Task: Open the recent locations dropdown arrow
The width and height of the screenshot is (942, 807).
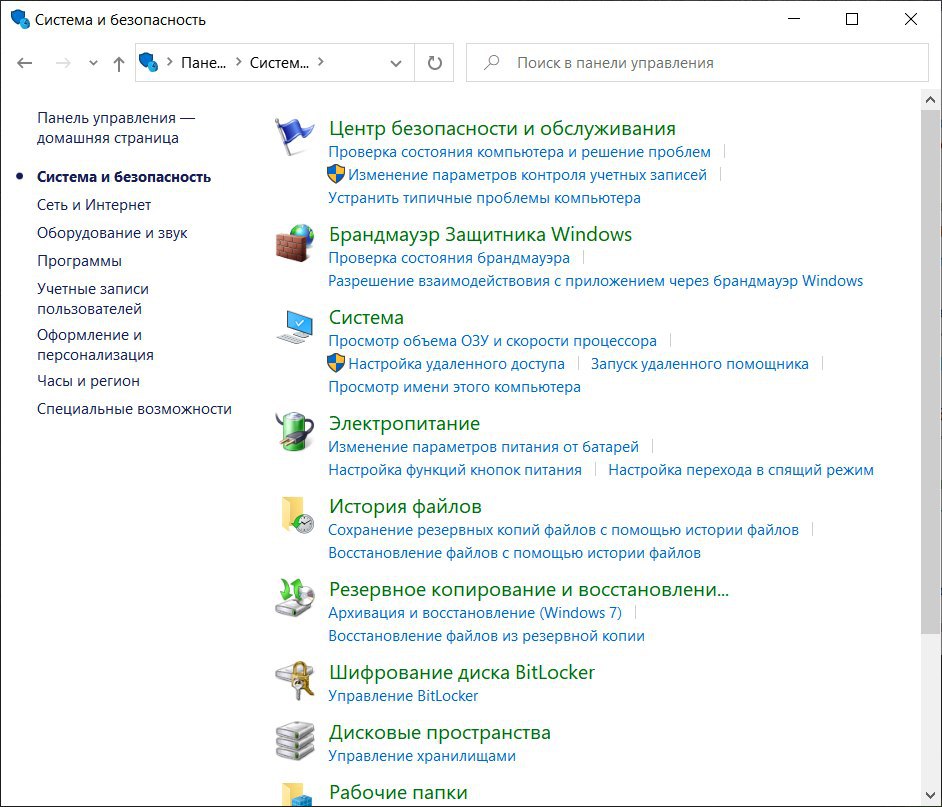Action: [93, 62]
